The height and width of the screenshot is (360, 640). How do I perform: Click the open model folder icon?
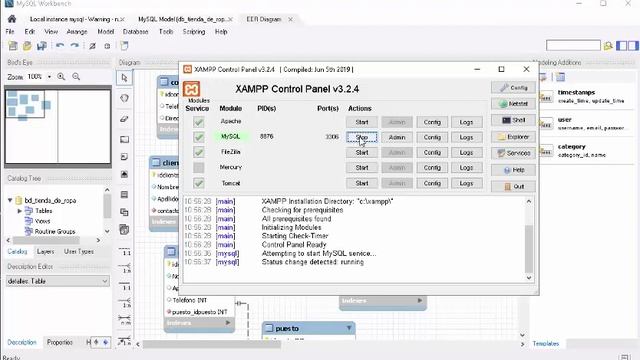click(x=27, y=46)
